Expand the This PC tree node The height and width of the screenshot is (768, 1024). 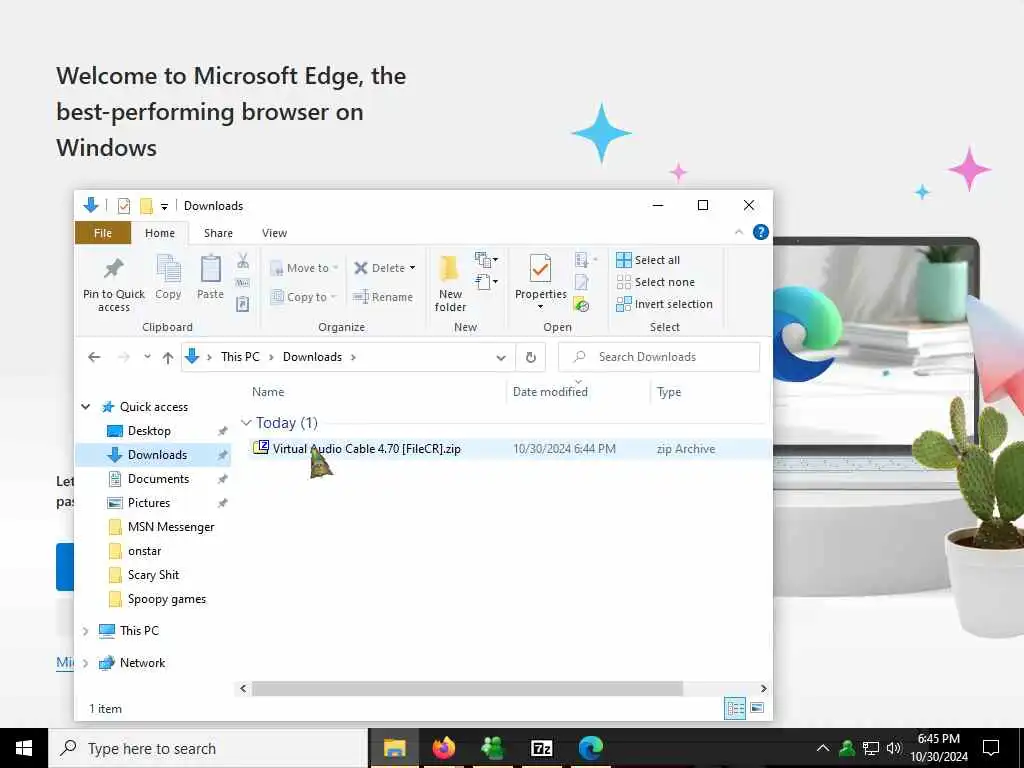point(86,631)
